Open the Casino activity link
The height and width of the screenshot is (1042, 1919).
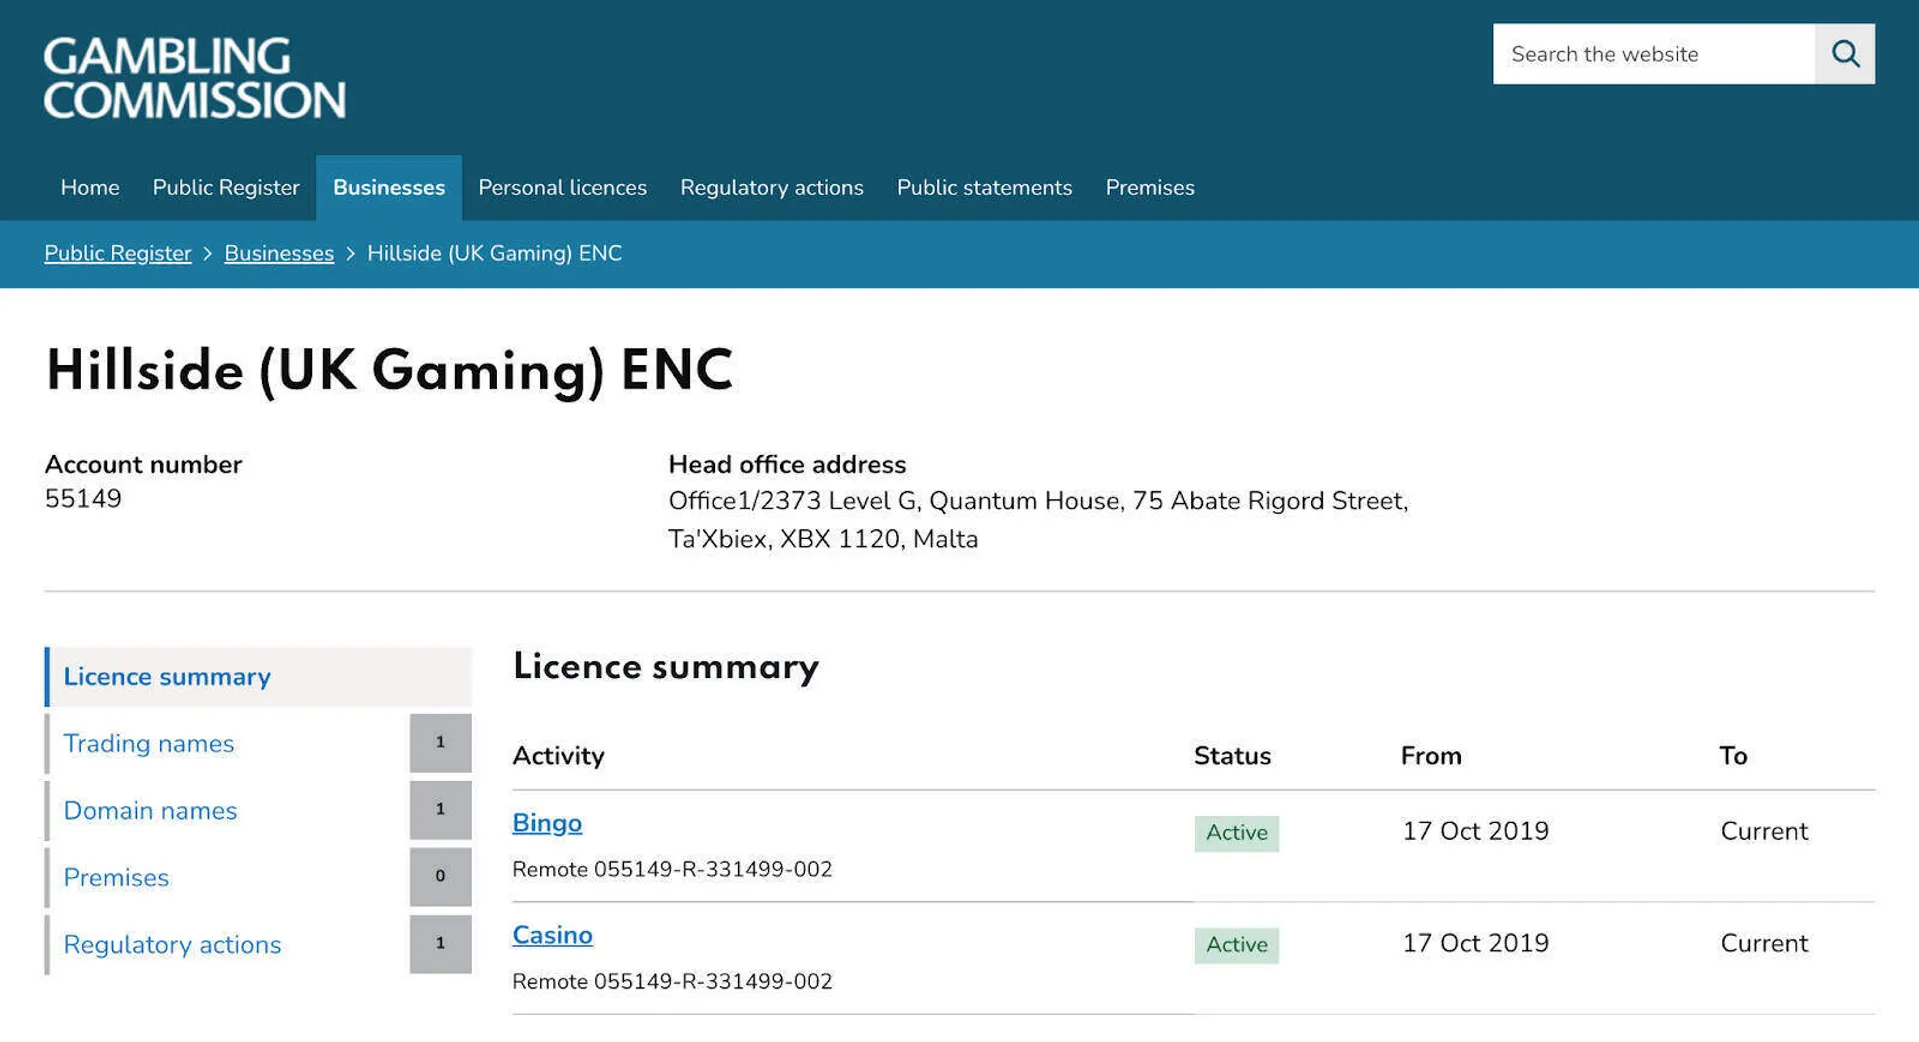[552, 935]
